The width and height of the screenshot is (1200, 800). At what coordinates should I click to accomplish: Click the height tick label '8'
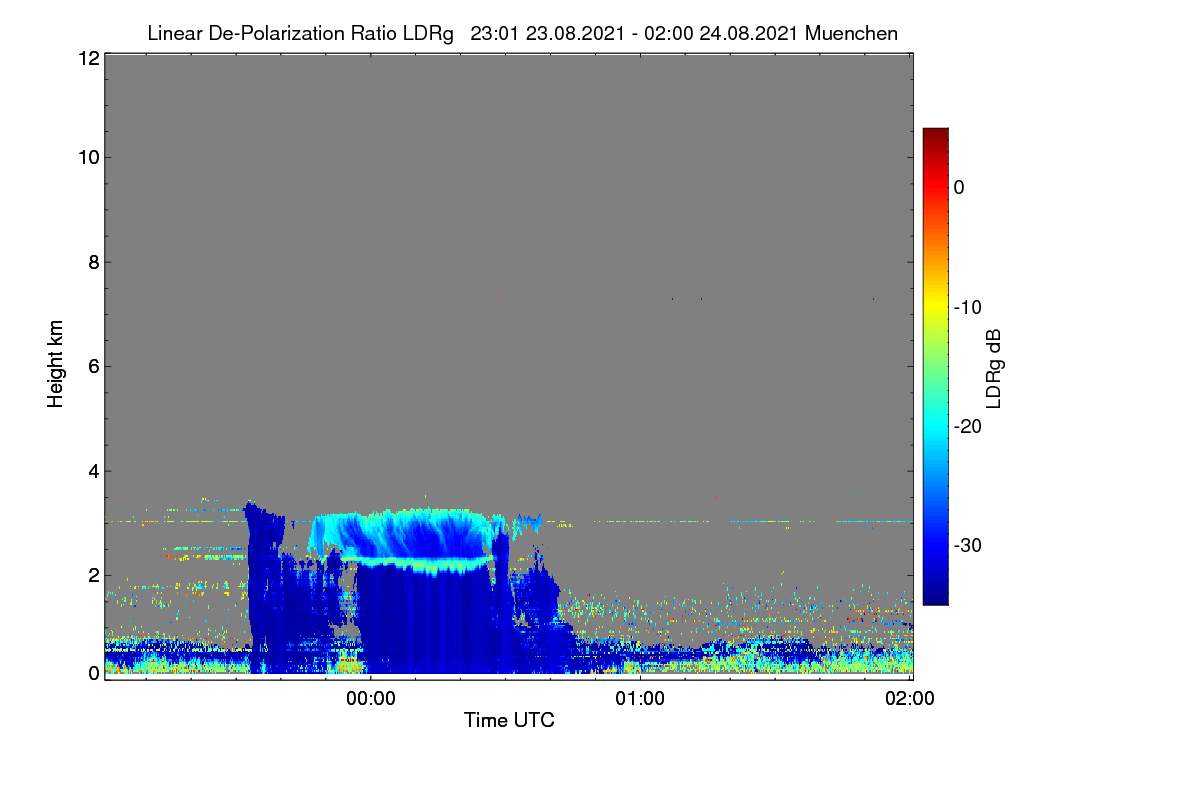point(92,262)
